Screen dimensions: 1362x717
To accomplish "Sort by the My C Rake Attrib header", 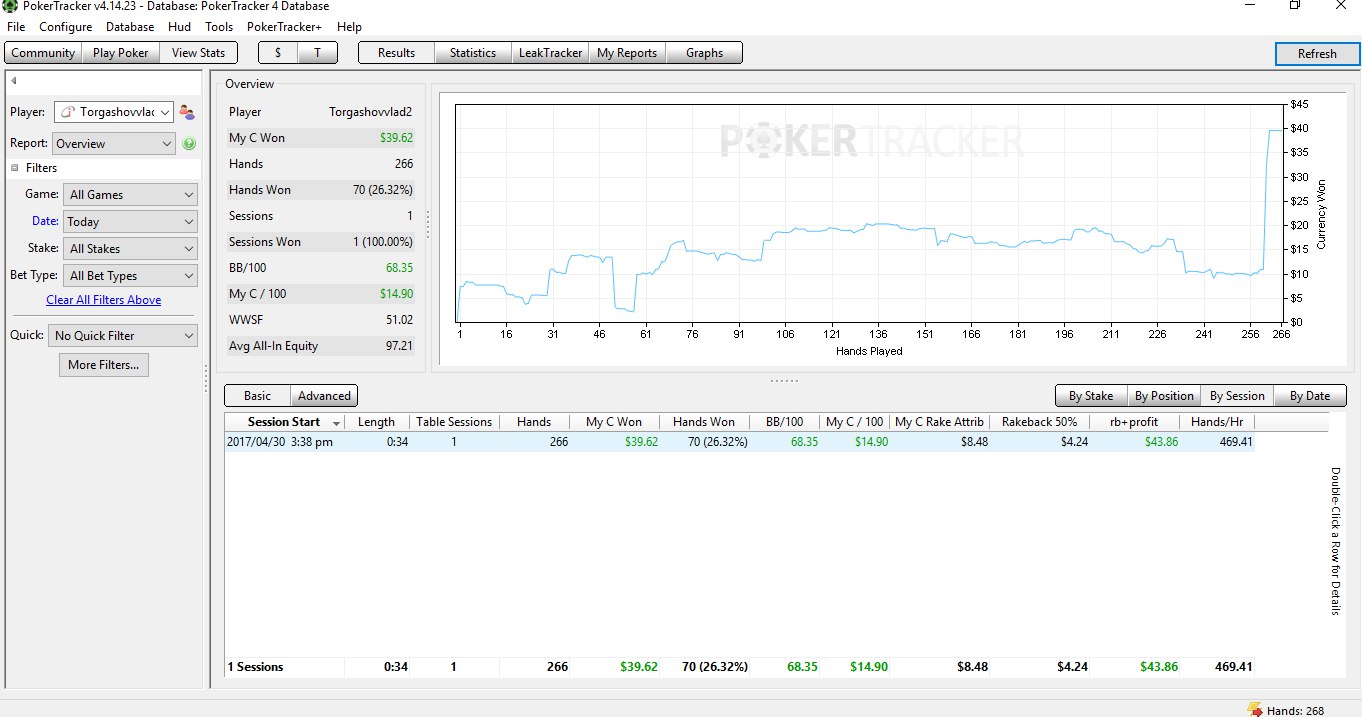I will (939, 422).
